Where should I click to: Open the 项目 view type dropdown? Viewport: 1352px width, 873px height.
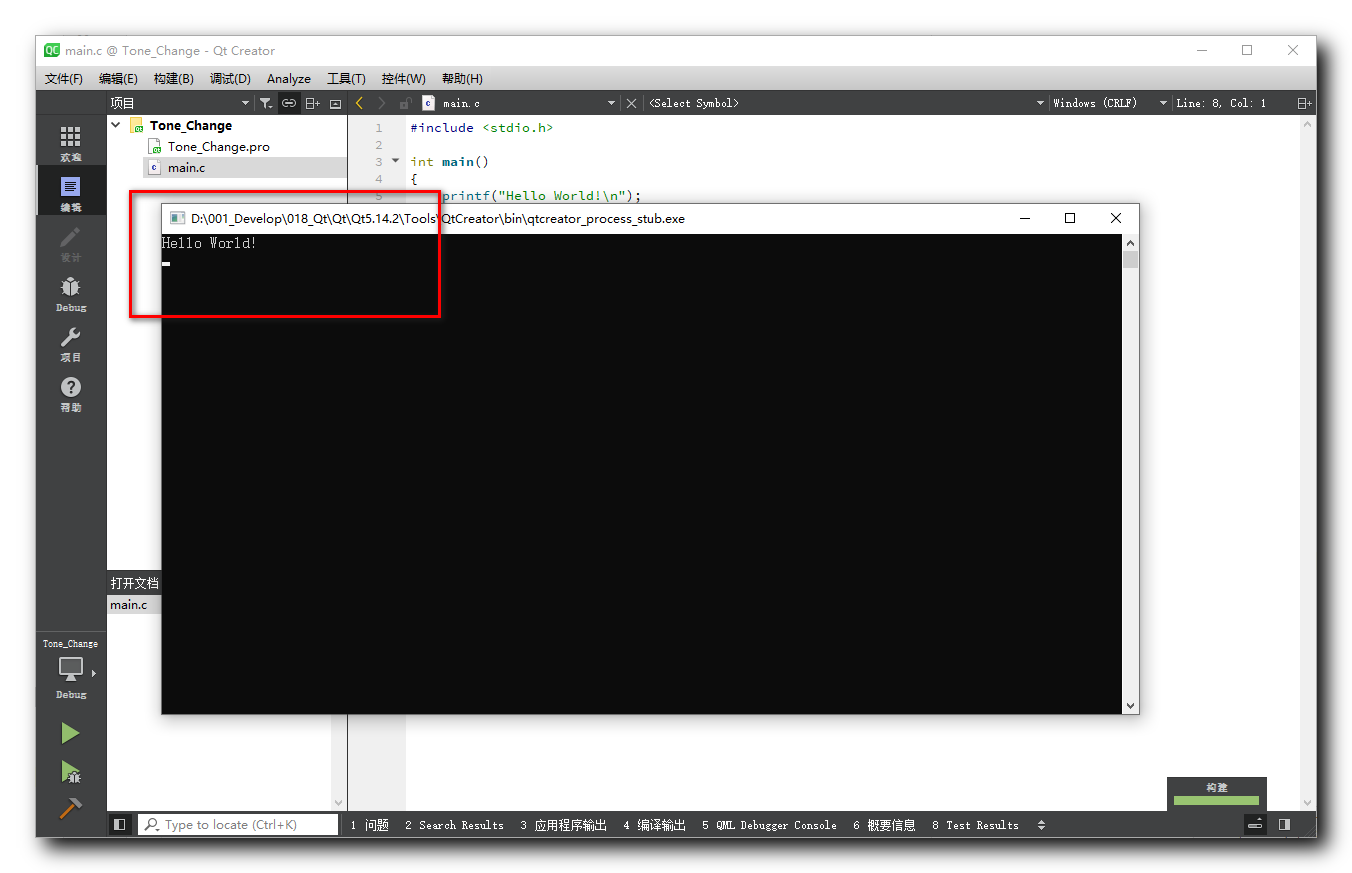[x=180, y=103]
